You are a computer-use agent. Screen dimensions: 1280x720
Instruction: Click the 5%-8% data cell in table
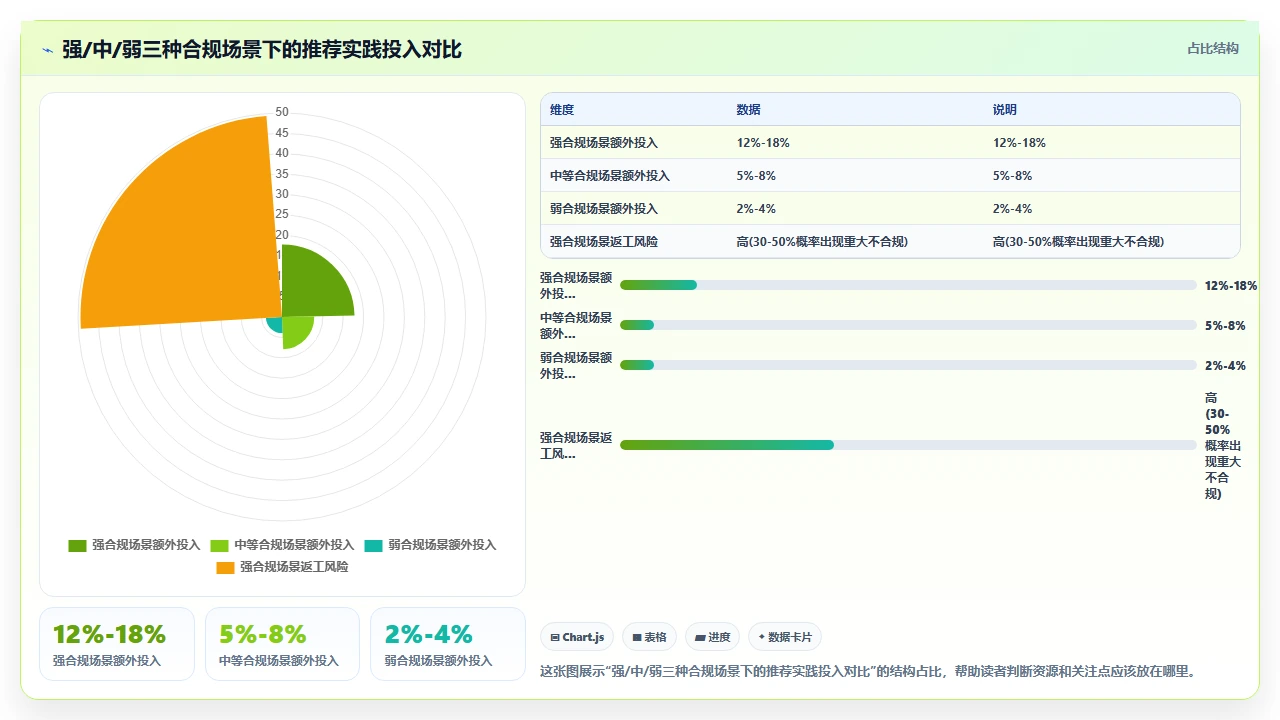tap(756, 176)
